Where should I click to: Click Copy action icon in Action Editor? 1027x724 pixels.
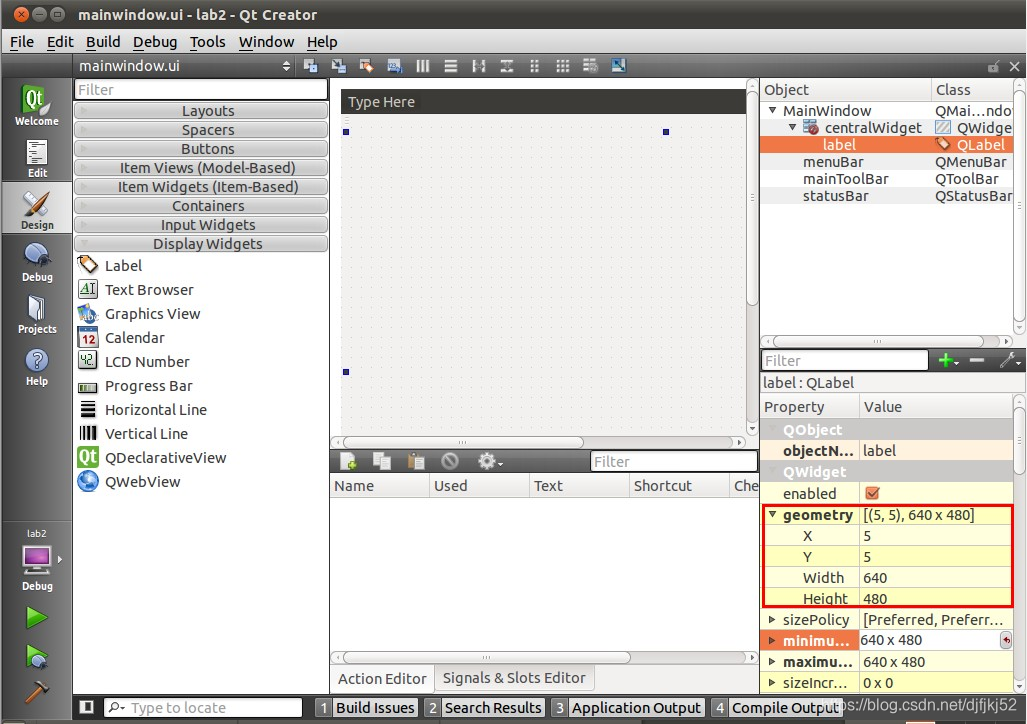382,461
